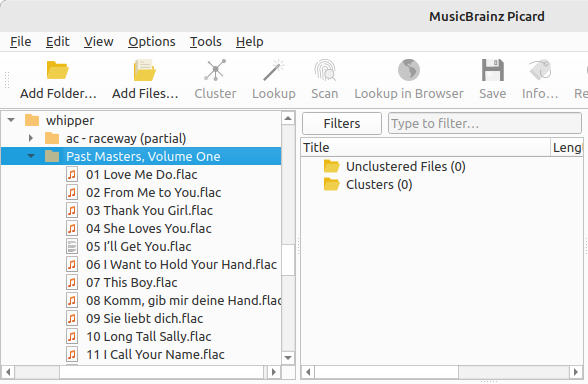Click the Add Files toolbar icon
588x384 pixels.
pyautogui.click(x=145, y=70)
